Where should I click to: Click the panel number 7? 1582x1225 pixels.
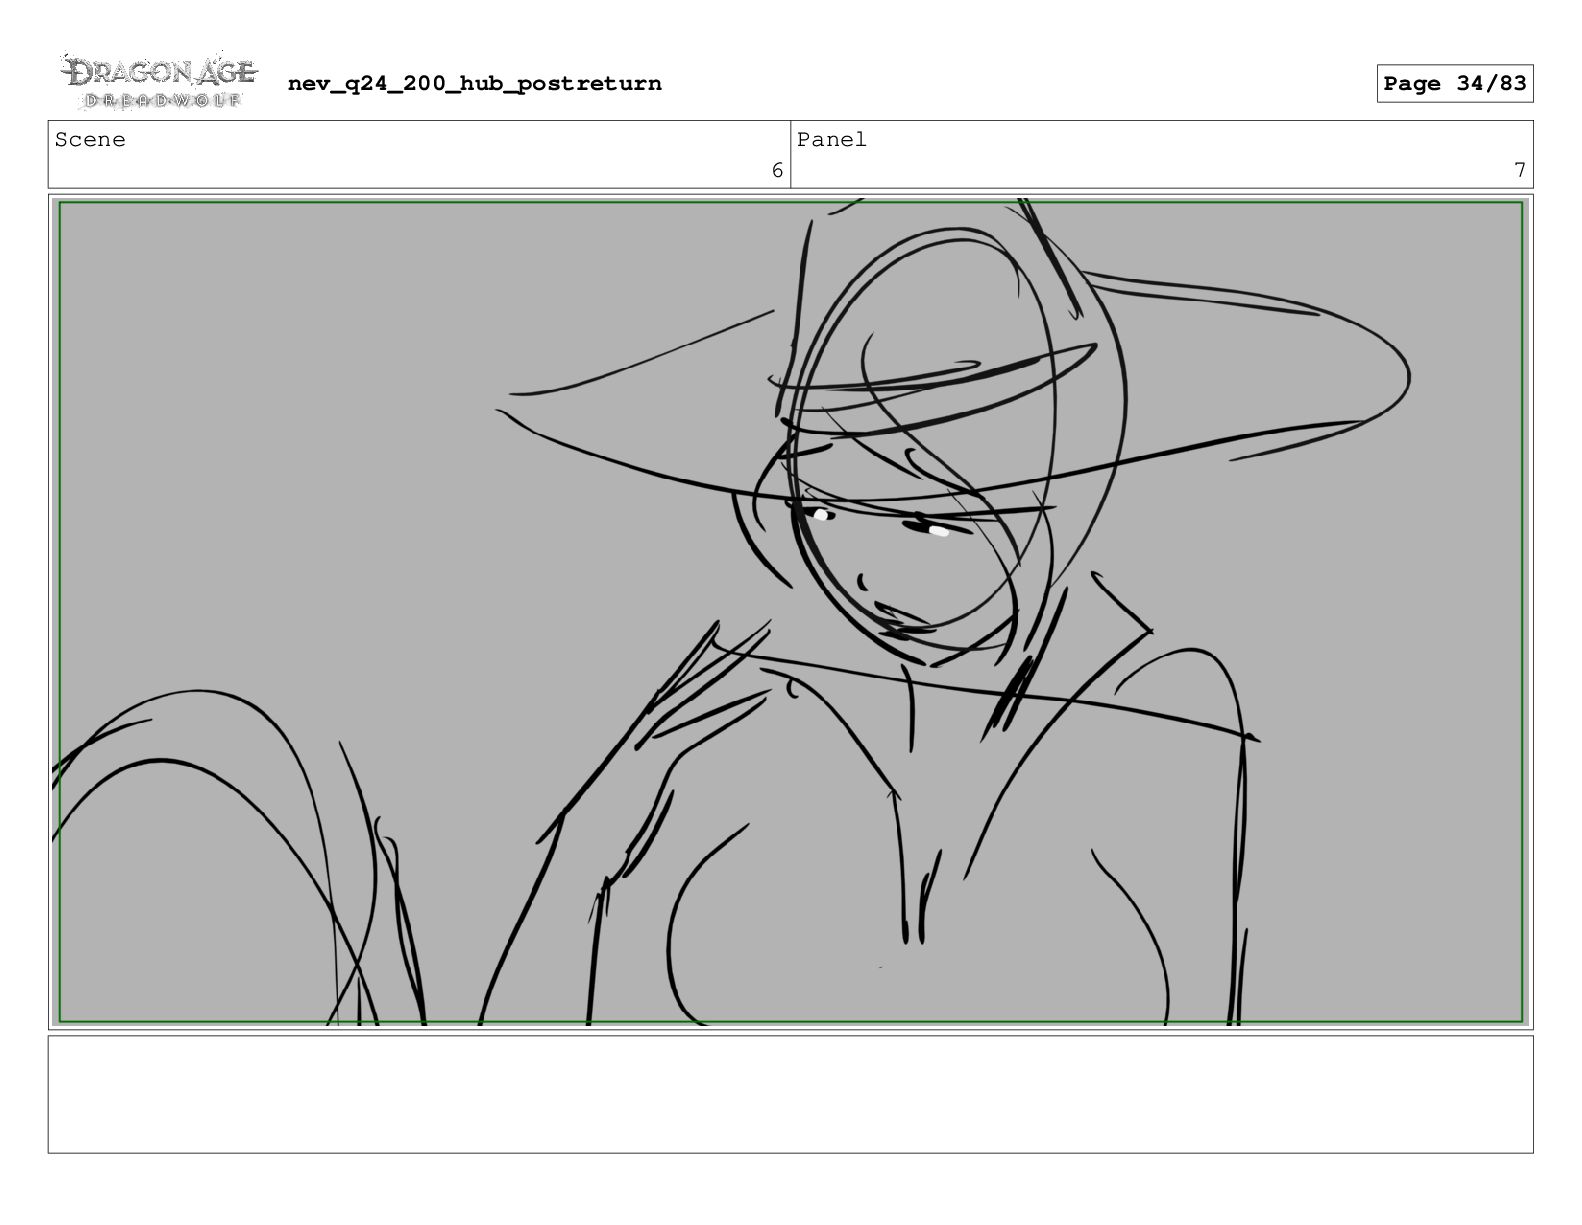click(x=1519, y=171)
